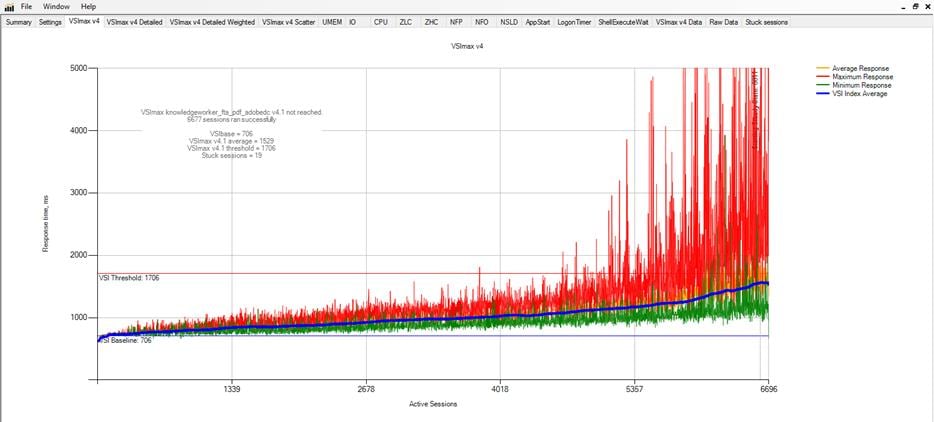Click the VSIbase = 706 annotation
The width and height of the screenshot is (934, 422).
point(231,134)
